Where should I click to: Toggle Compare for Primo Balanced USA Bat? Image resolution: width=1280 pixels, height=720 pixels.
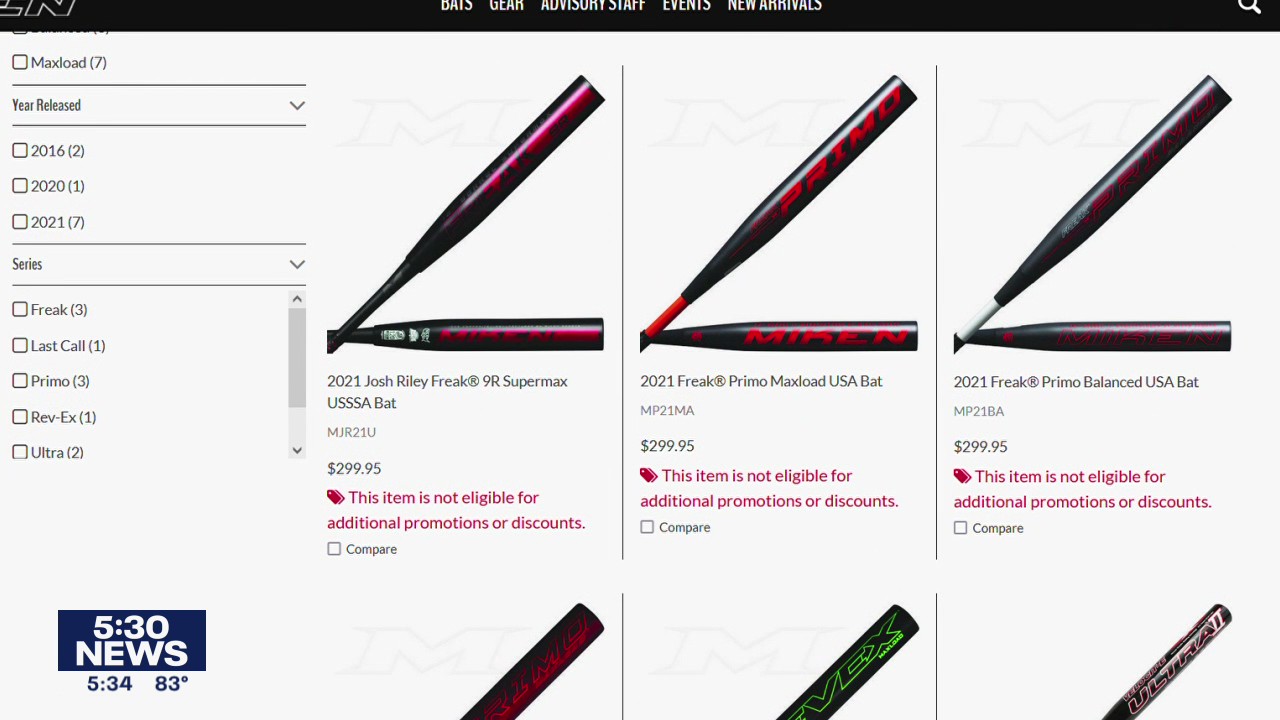(x=960, y=528)
